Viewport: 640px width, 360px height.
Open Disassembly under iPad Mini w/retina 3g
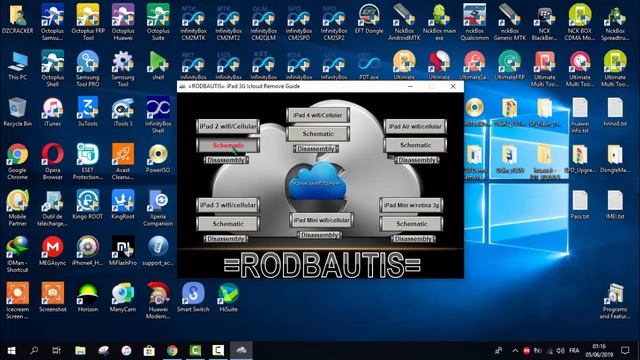(413, 238)
